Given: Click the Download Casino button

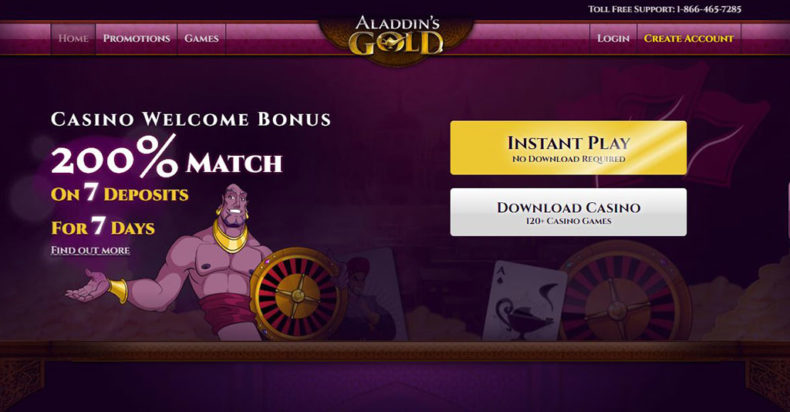Looking at the screenshot, I should pyautogui.click(x=568, y=212).
